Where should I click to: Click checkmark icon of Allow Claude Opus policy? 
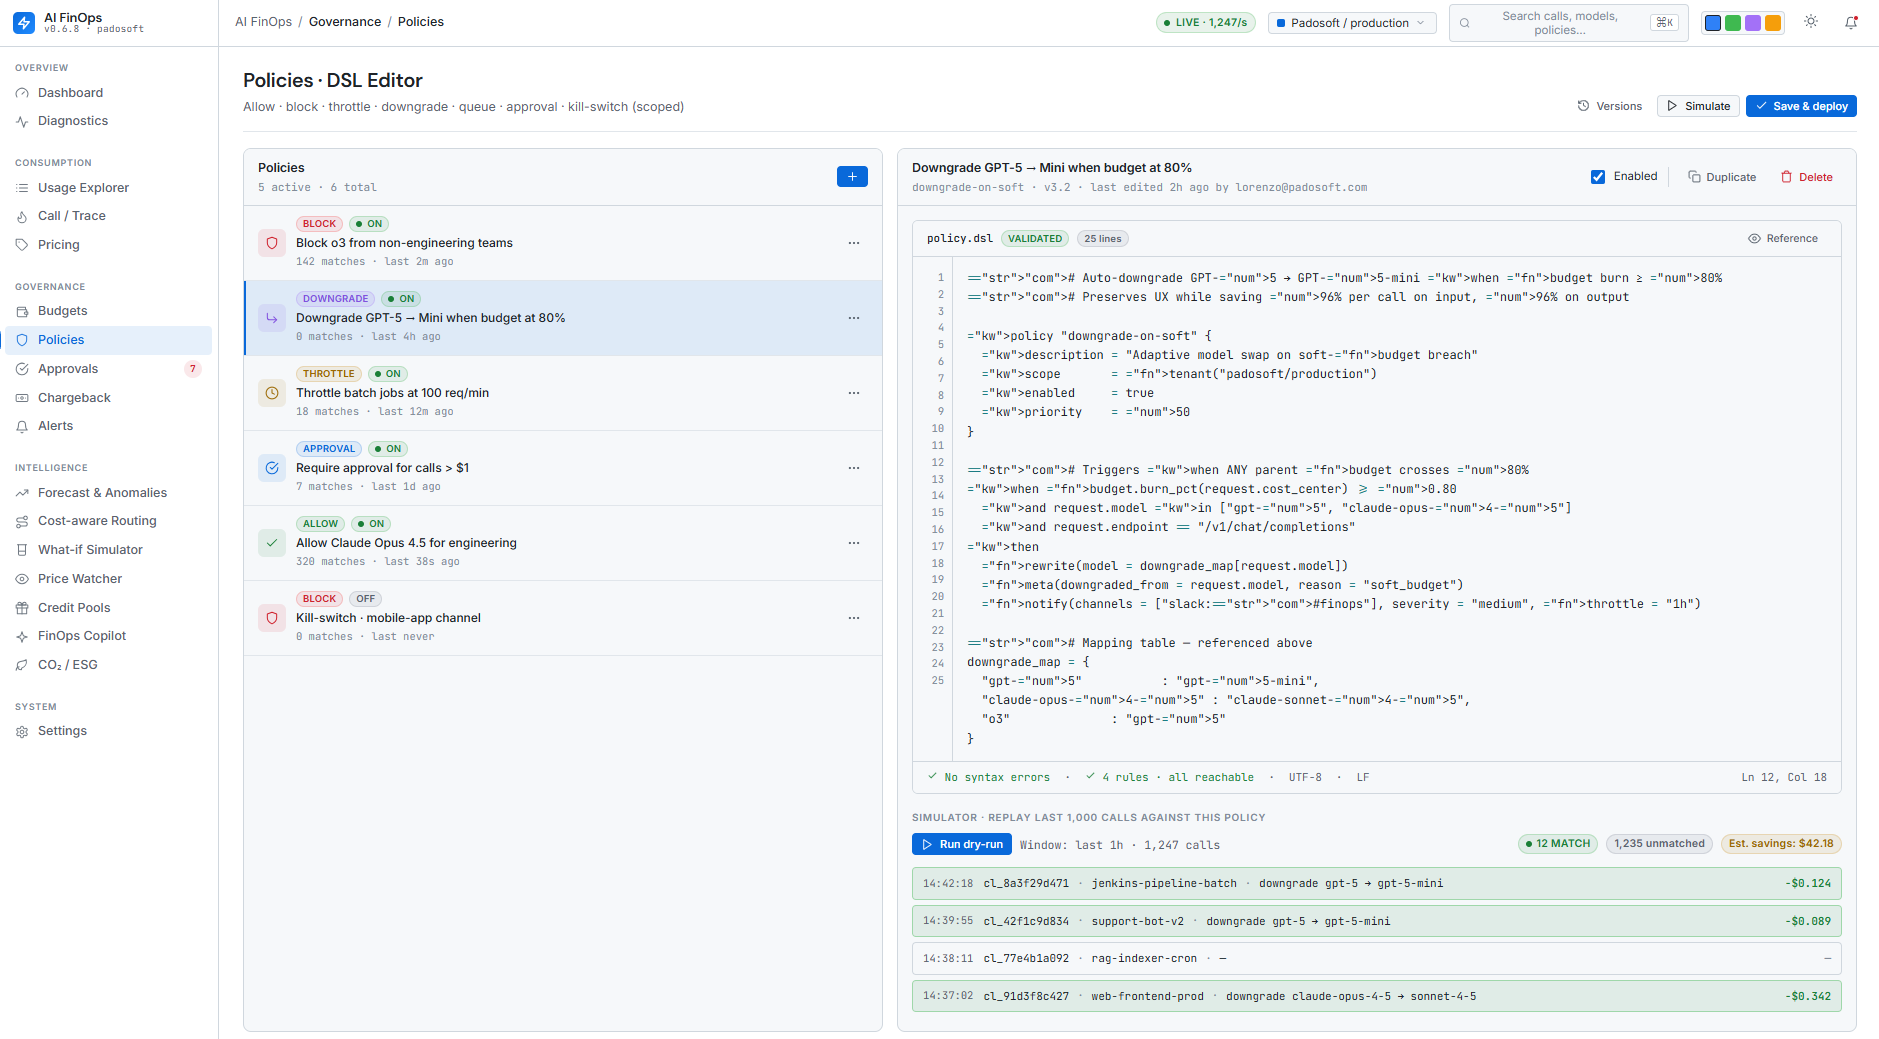click(272, 543)
